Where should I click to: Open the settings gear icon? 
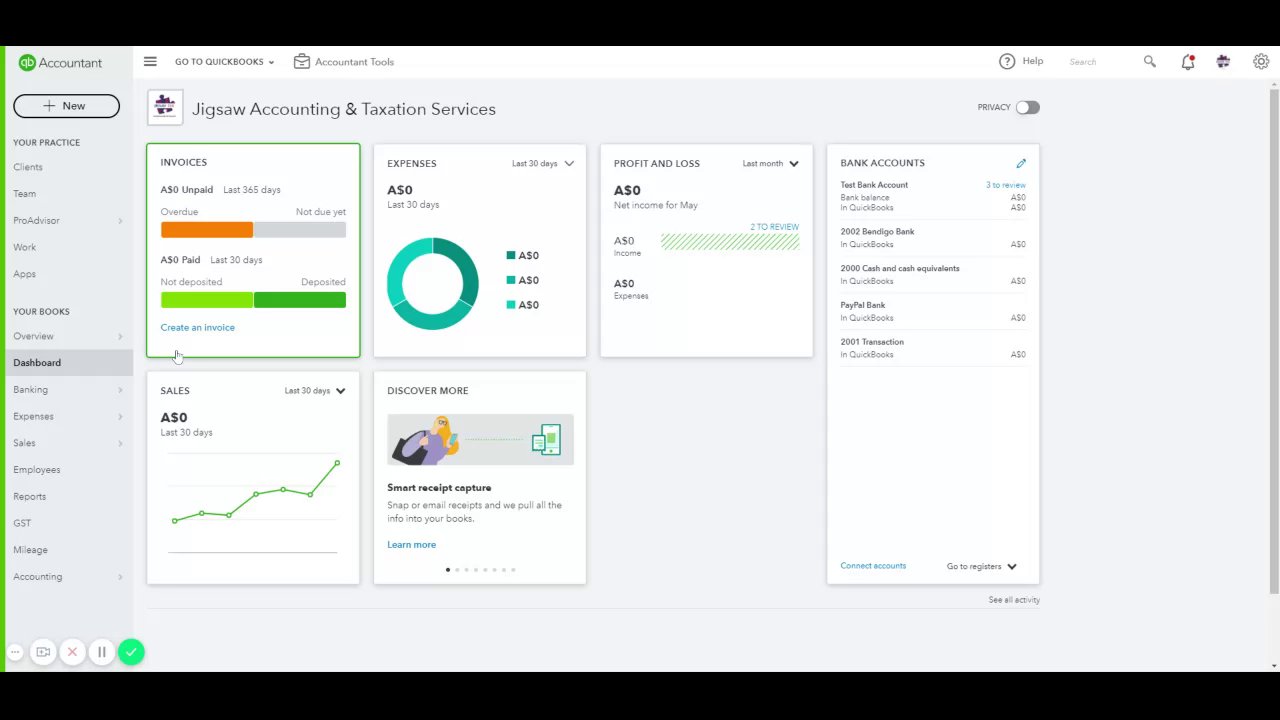pos(1261,61)
